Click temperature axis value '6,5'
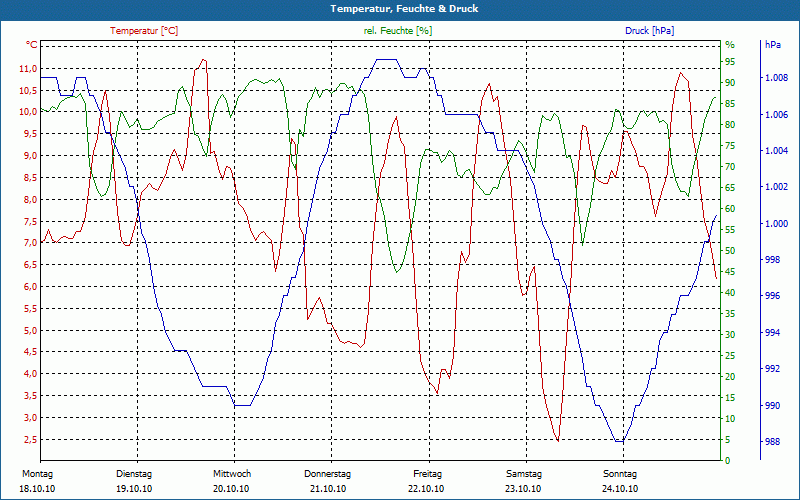 coord(30,265)
